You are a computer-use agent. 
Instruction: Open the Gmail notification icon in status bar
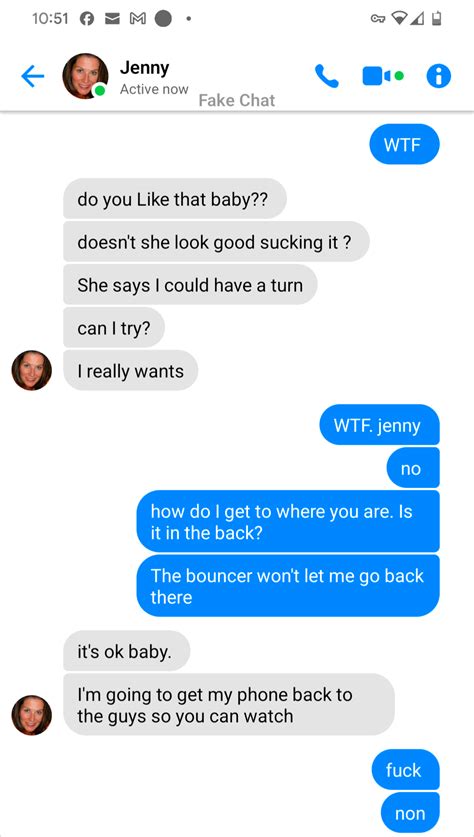[x=137, y=19]
